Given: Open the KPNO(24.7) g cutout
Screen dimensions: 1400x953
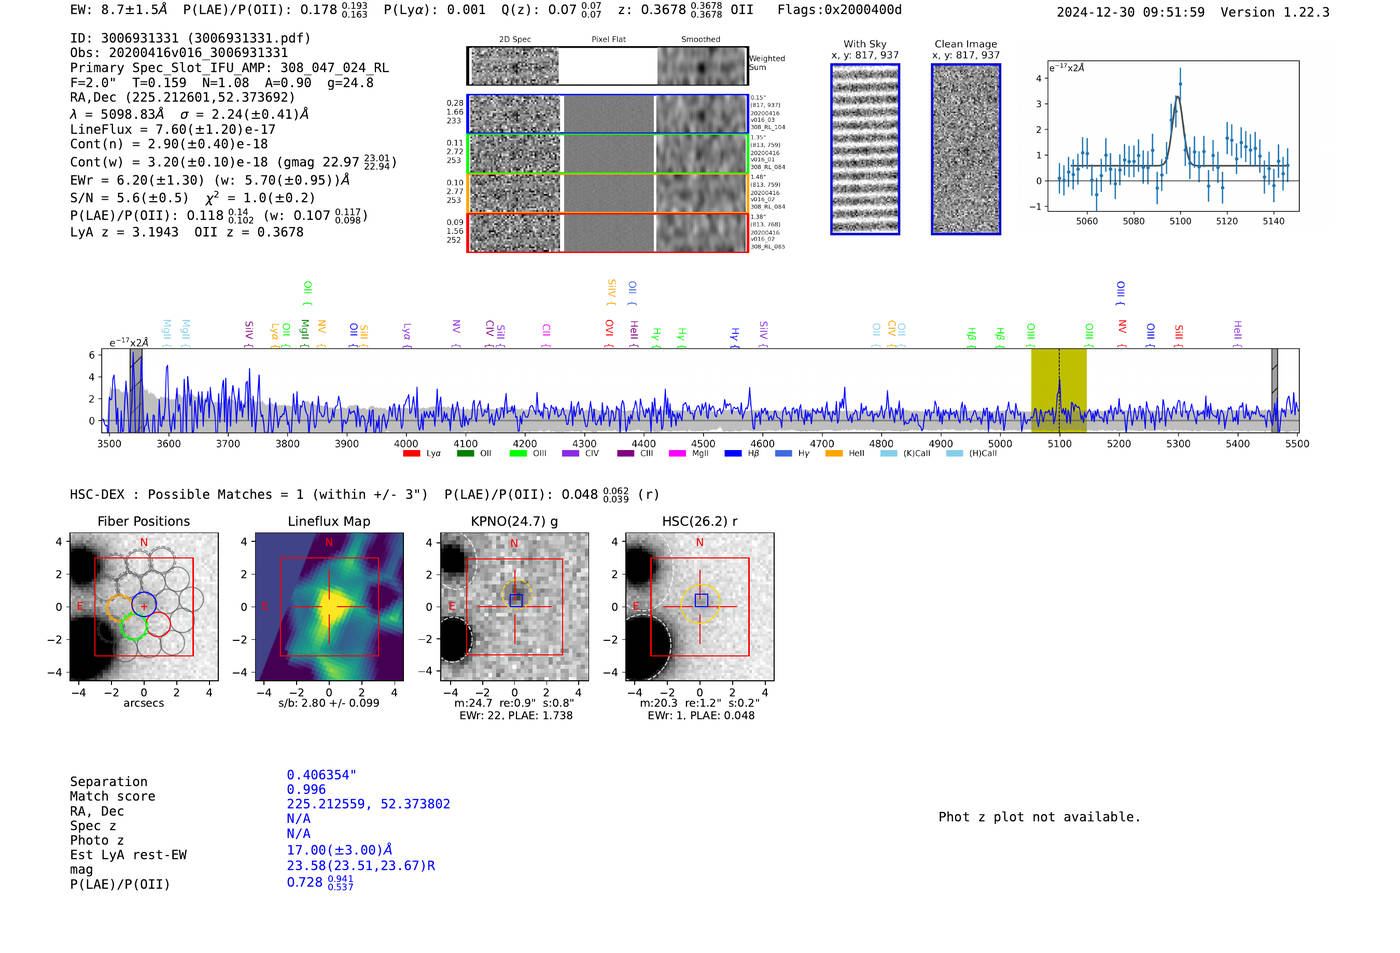Looking at the screenshot, I should tap(514, 607).
